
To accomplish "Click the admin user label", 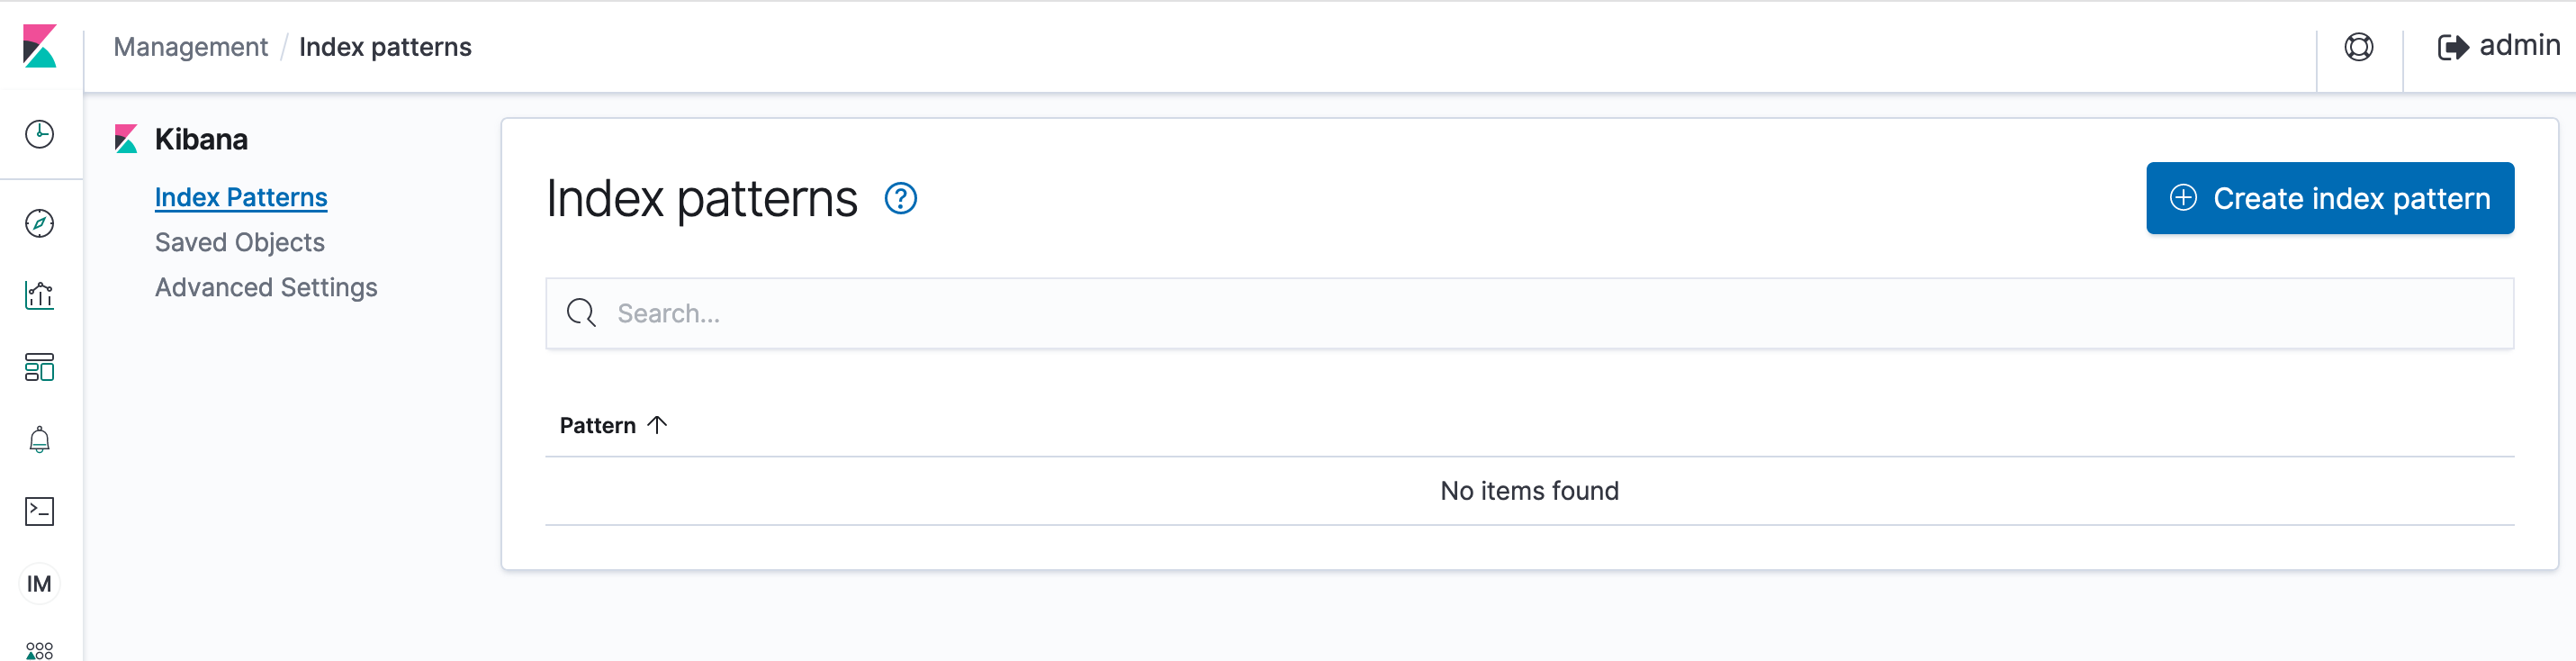I will (x=2519, y=45).
